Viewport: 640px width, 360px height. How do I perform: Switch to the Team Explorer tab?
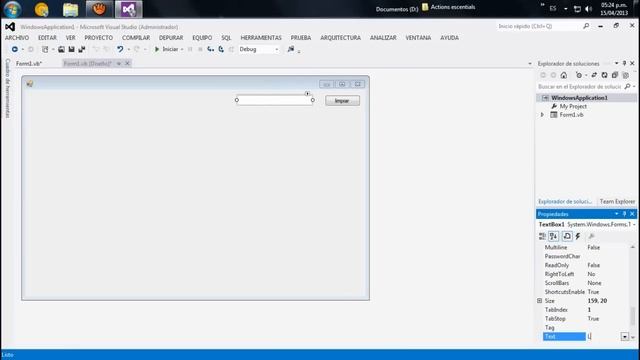pos(617,202)
